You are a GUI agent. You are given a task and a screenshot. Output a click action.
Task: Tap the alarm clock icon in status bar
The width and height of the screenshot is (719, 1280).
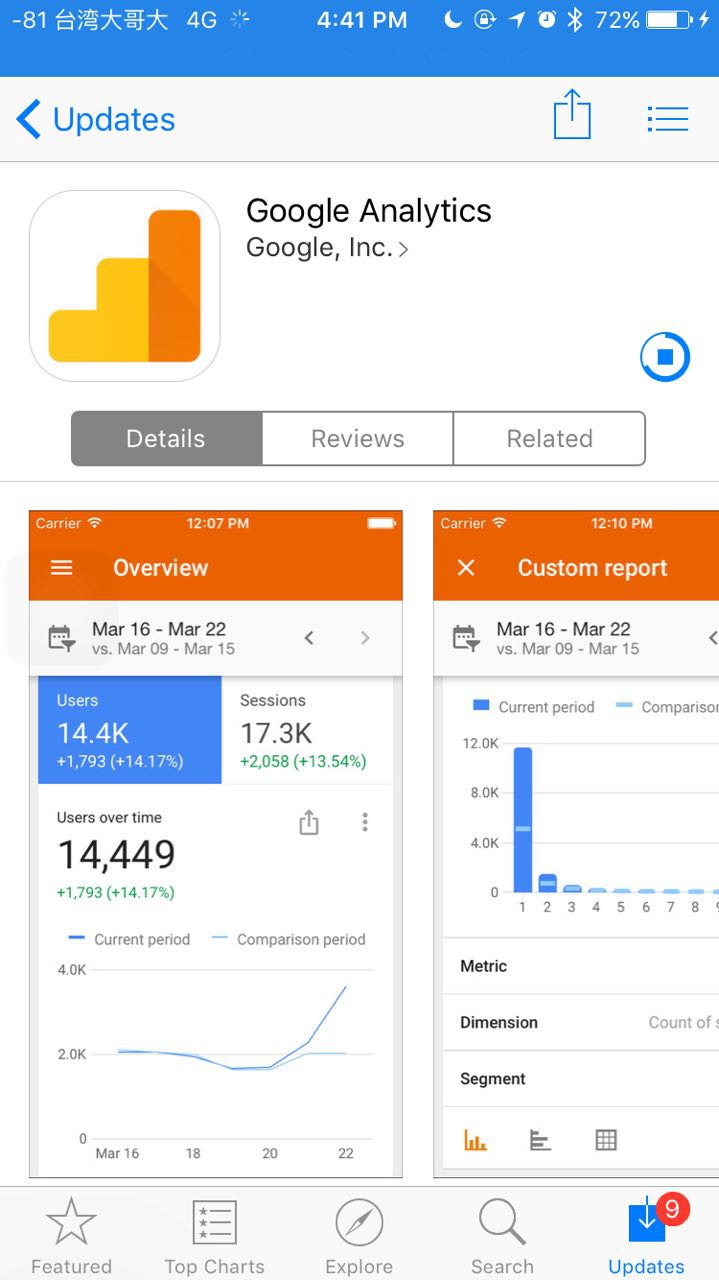coord(546,20)
